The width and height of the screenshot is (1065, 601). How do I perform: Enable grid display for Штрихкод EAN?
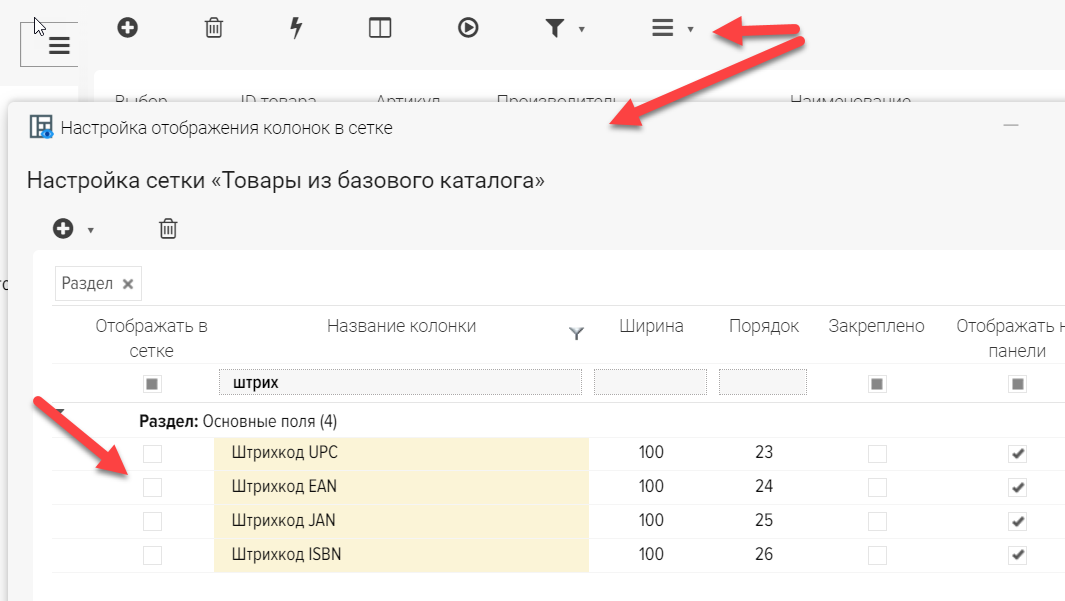pyautogui.click(x=152, y=488)
